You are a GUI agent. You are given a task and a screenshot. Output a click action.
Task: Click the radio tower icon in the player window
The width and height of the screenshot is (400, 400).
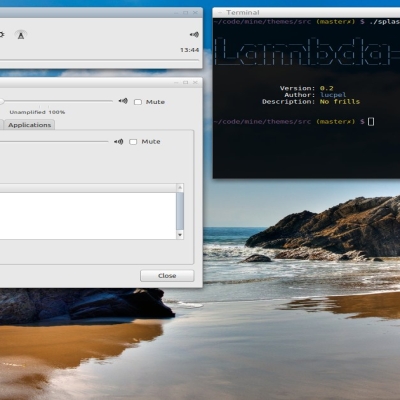[x=21, y=35]
